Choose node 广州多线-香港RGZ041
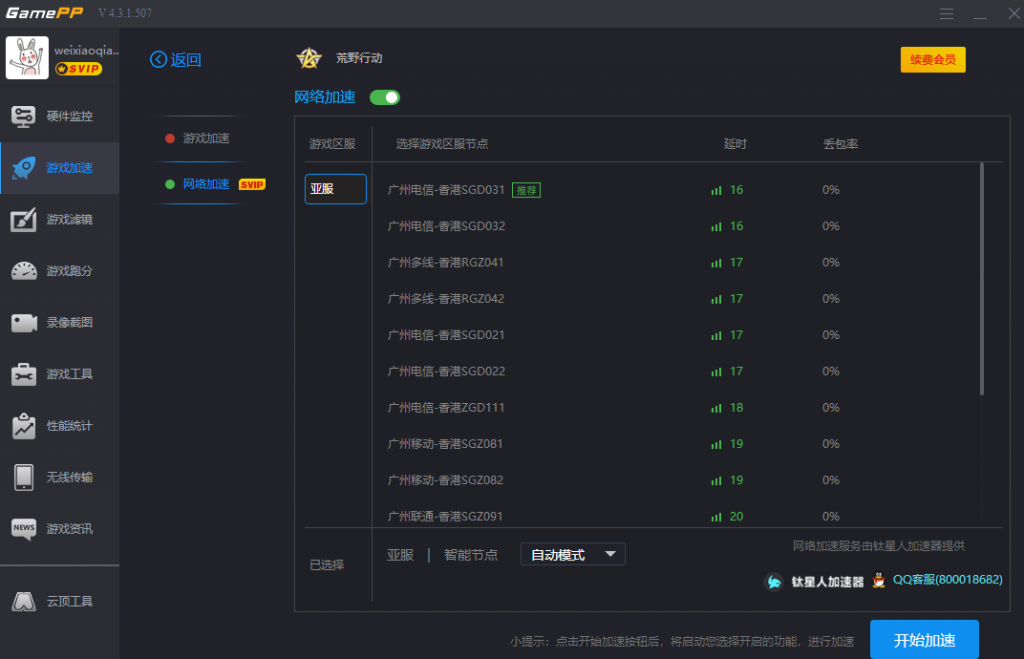1024x659 pixels. (x=445, y=263)
